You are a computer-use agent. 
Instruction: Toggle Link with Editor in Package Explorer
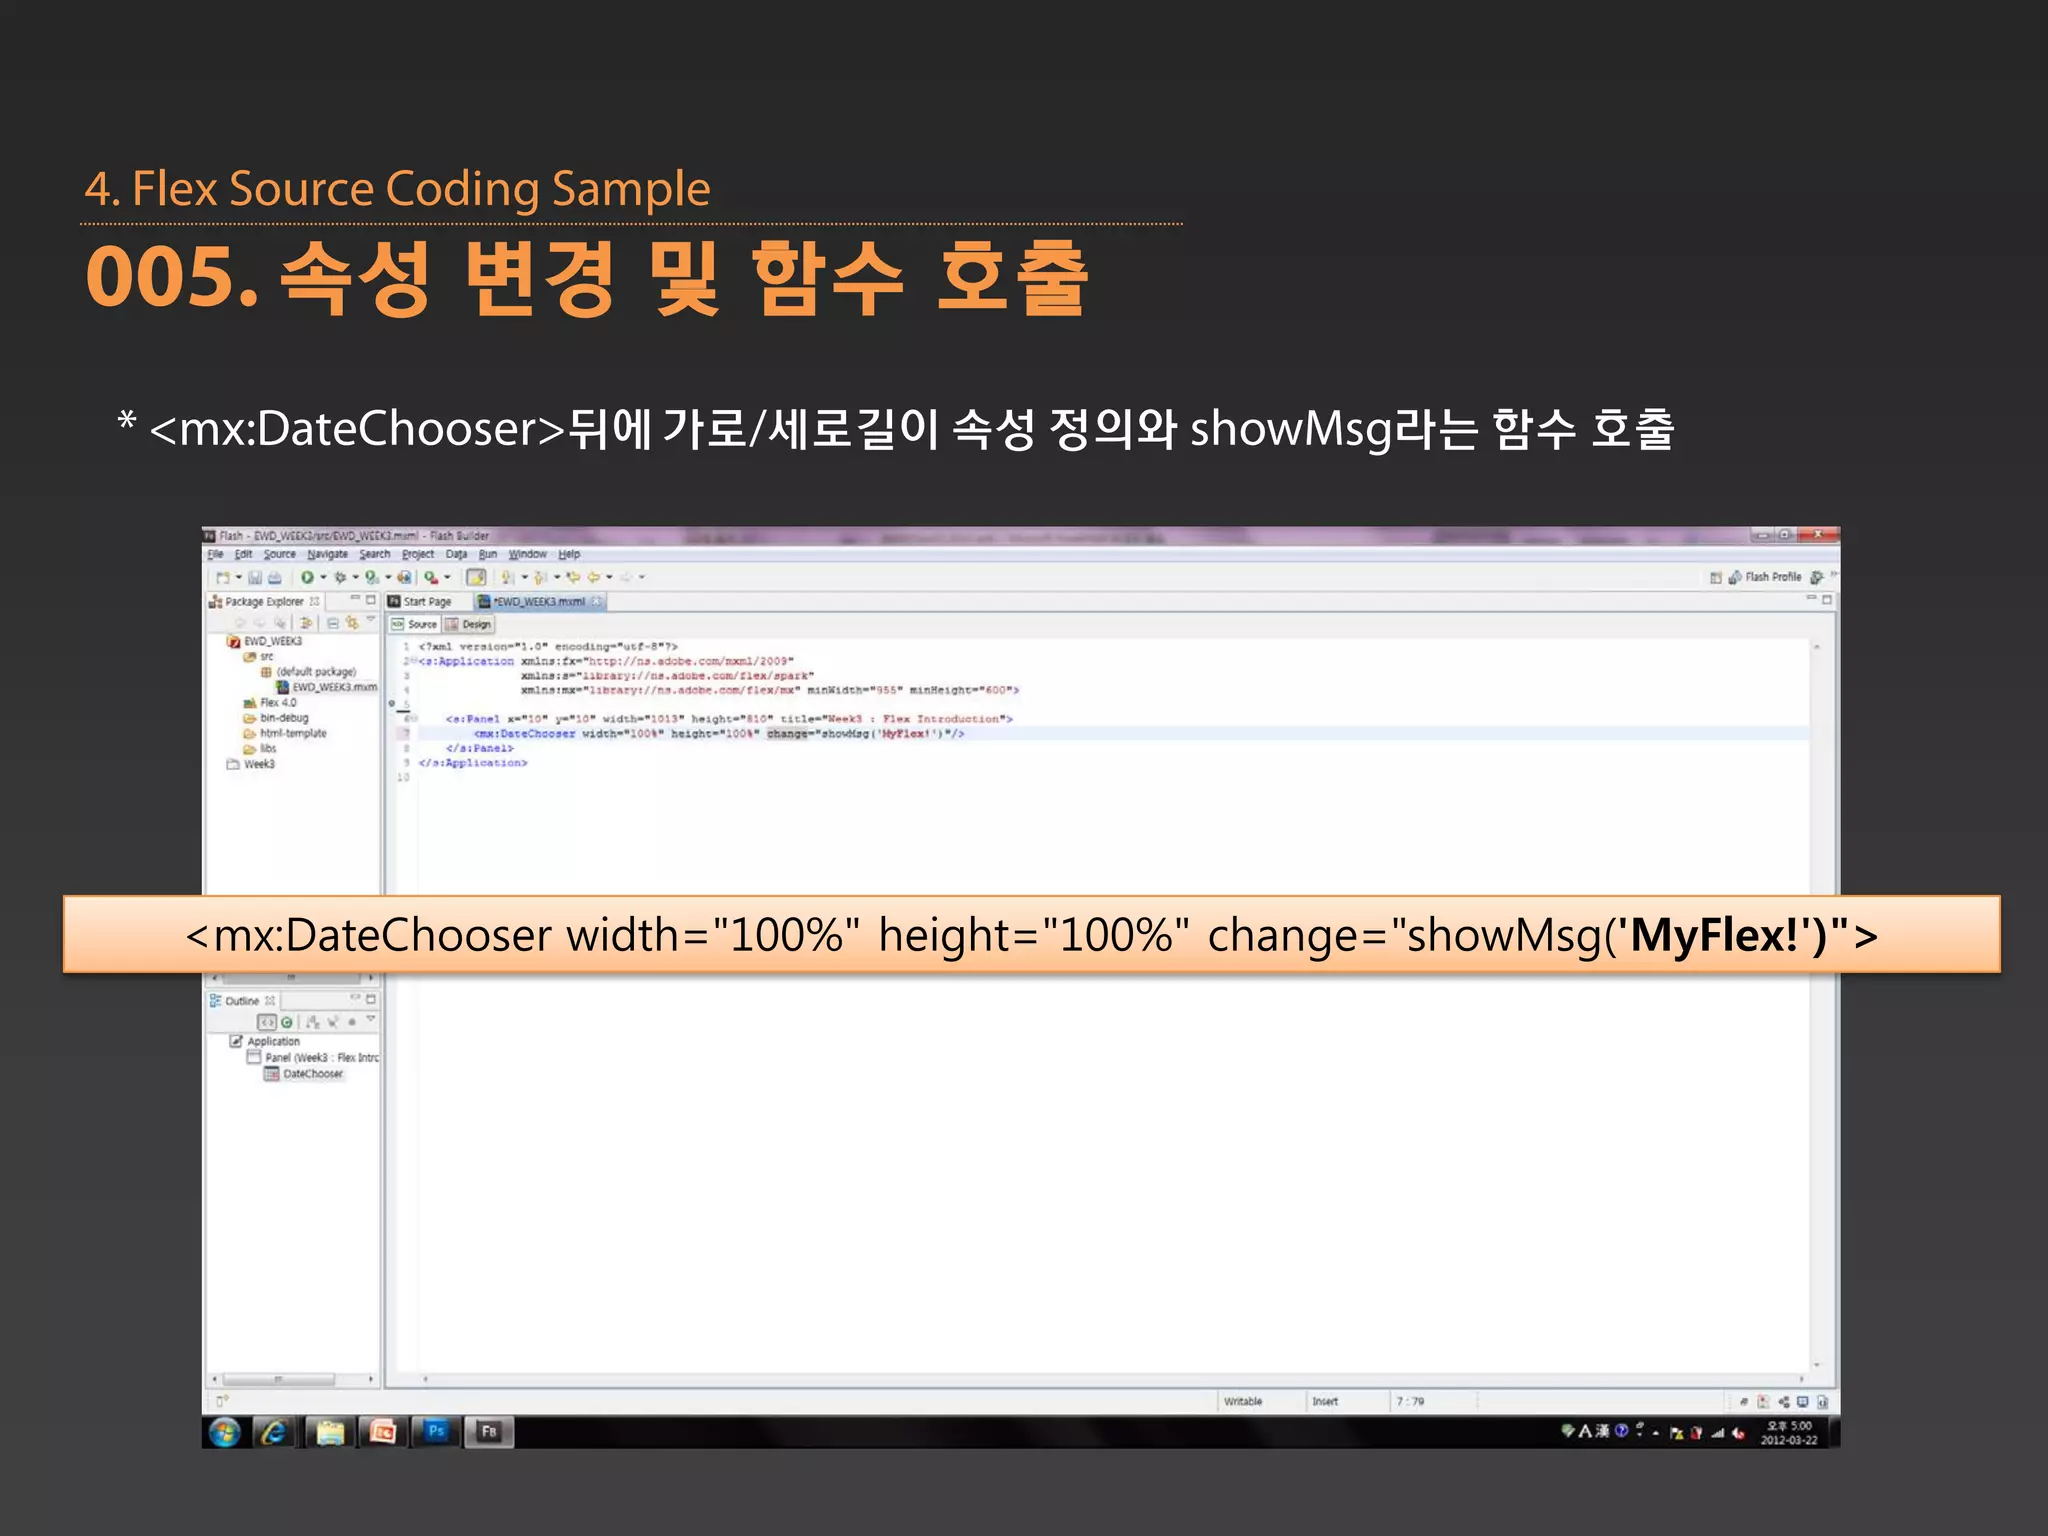point(351,623)
